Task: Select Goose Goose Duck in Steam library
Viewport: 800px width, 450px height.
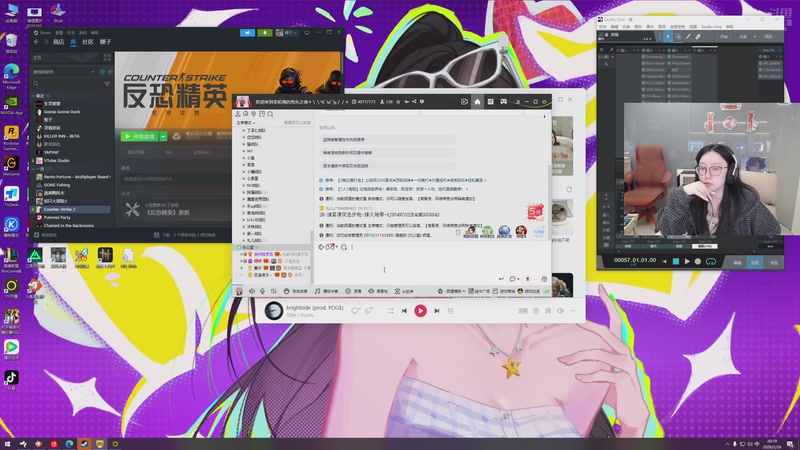Action: [x=61, y=112]
